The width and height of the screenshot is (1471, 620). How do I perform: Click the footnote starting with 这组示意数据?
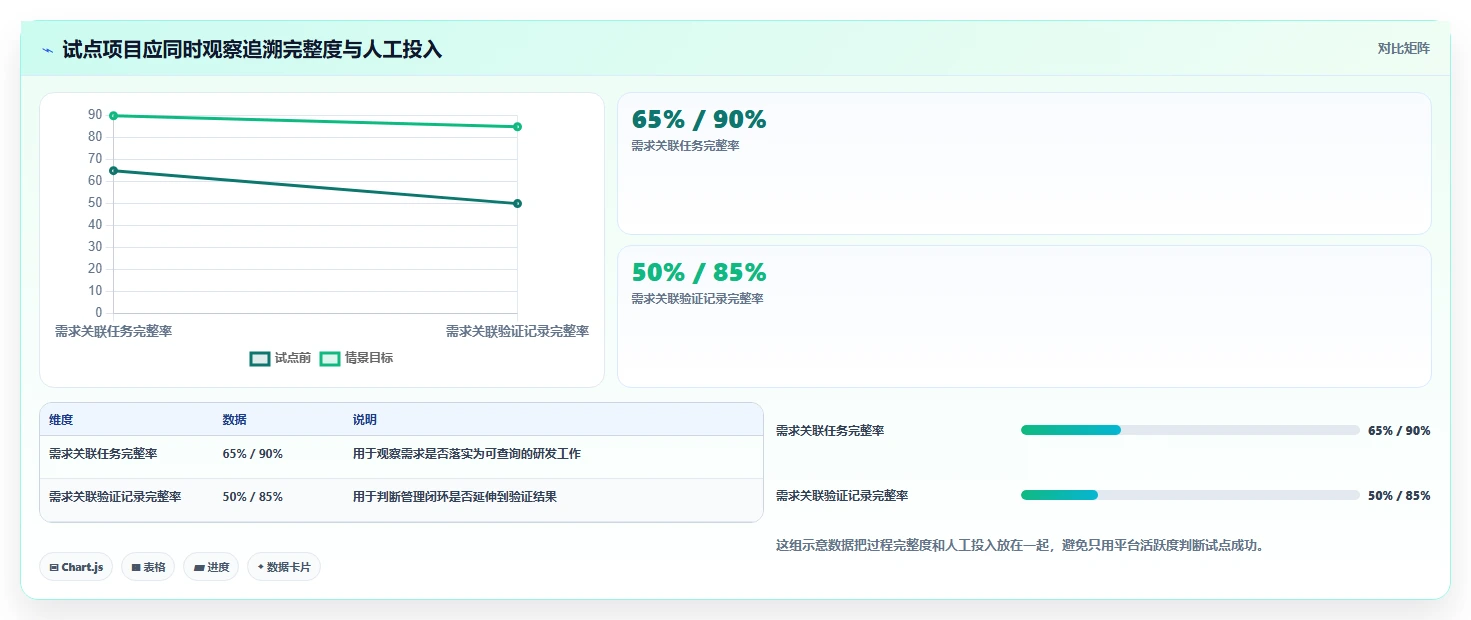point(1020,546)
